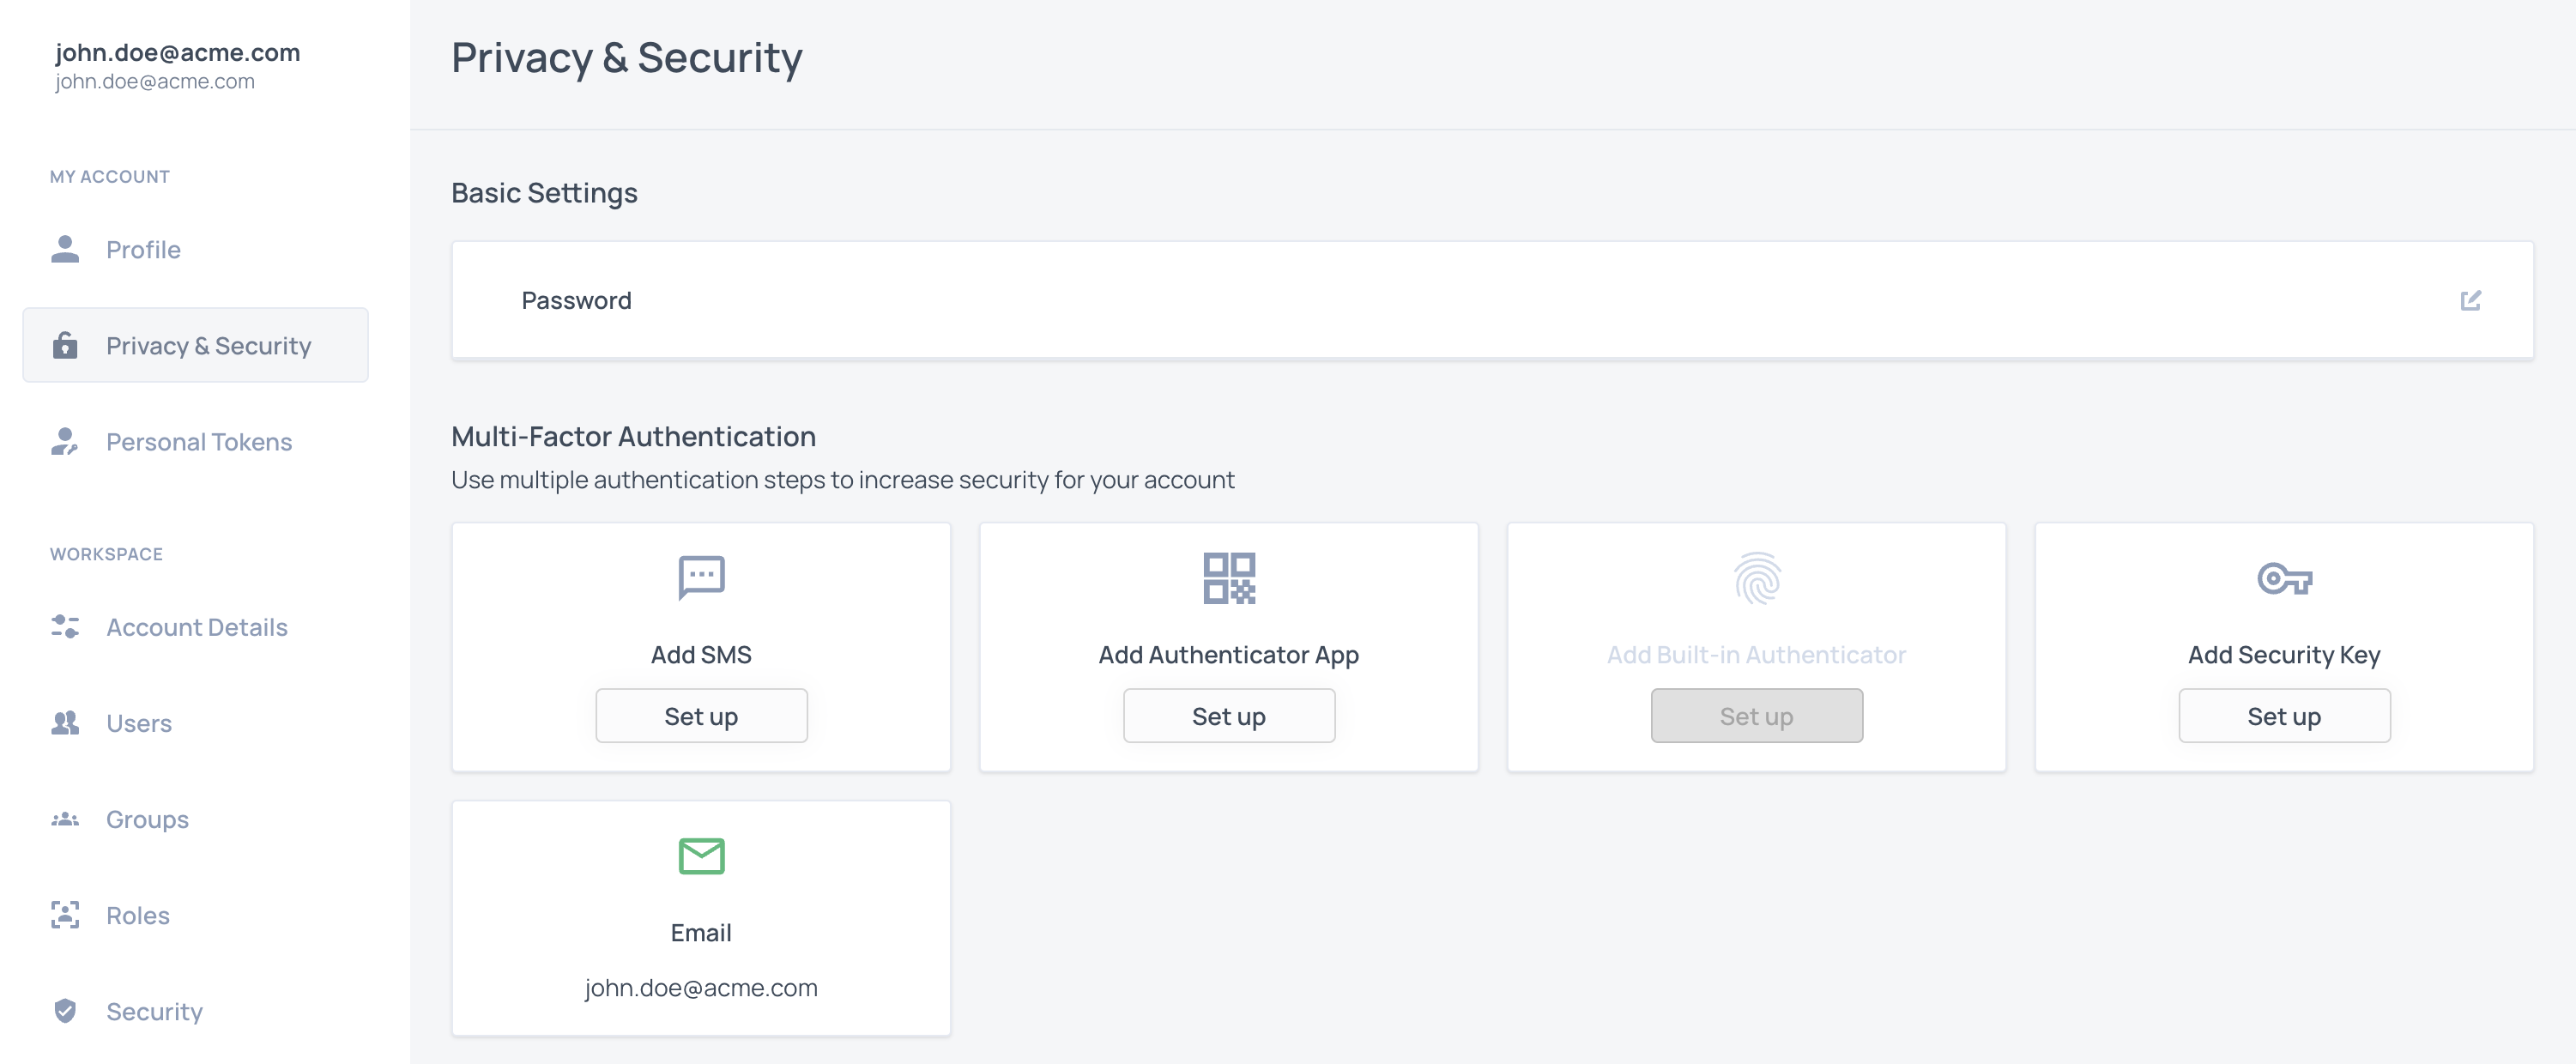Click the edit password icon
The image size is (2576, 1064).
[2470, 300]
